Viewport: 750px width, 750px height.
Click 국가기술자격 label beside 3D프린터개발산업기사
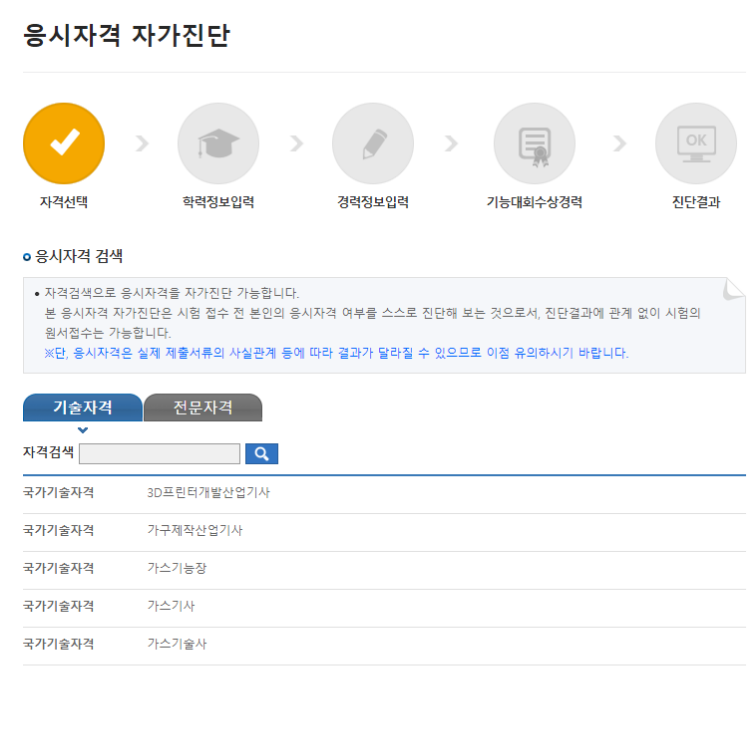pyautogui.click(x=58, y=493)
